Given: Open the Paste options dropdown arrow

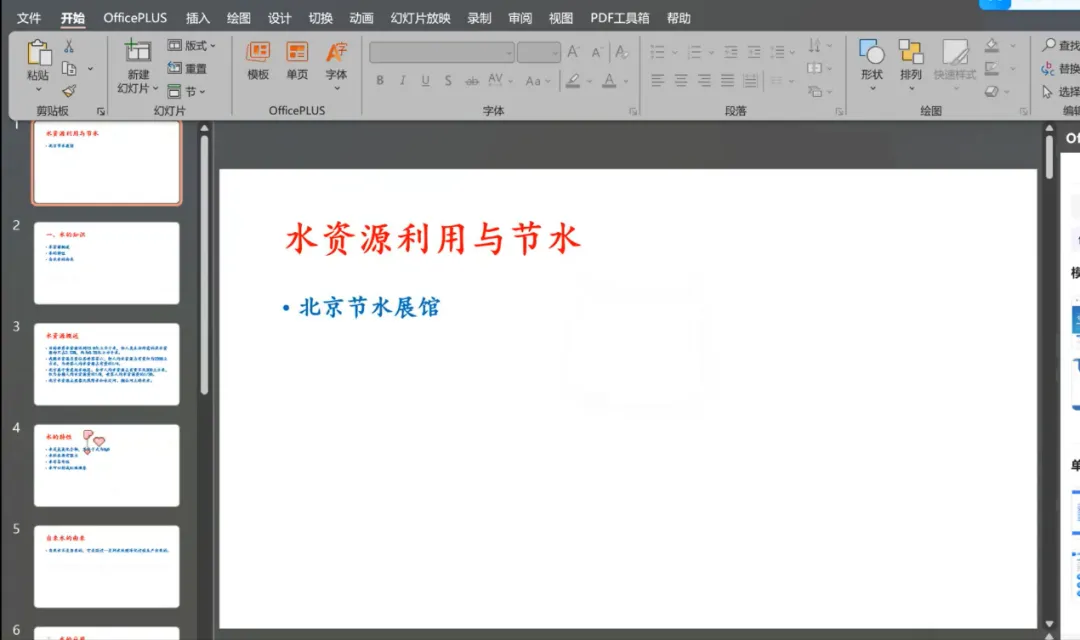Looking at the screenshot, I should [x=39, y=90].
